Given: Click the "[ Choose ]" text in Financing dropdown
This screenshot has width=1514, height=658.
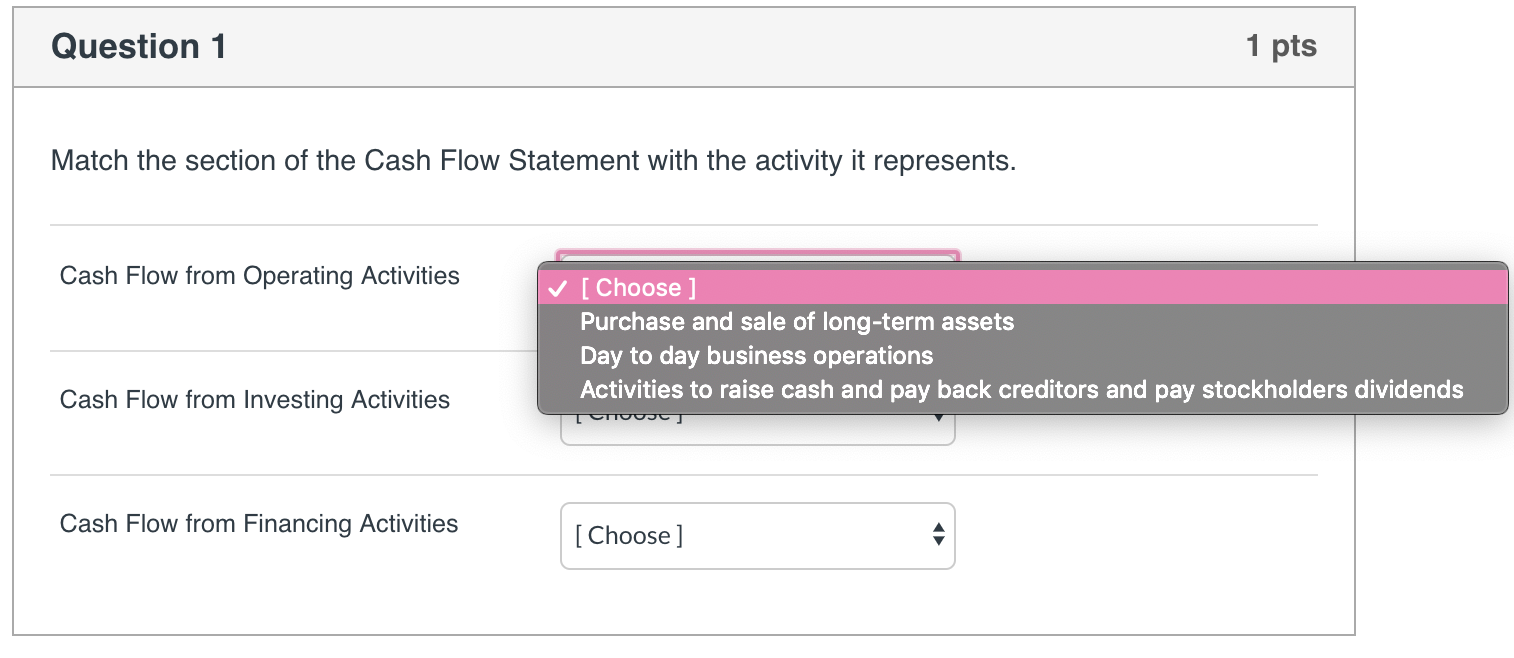Looking at the screenshot, I should pos(629,536).
